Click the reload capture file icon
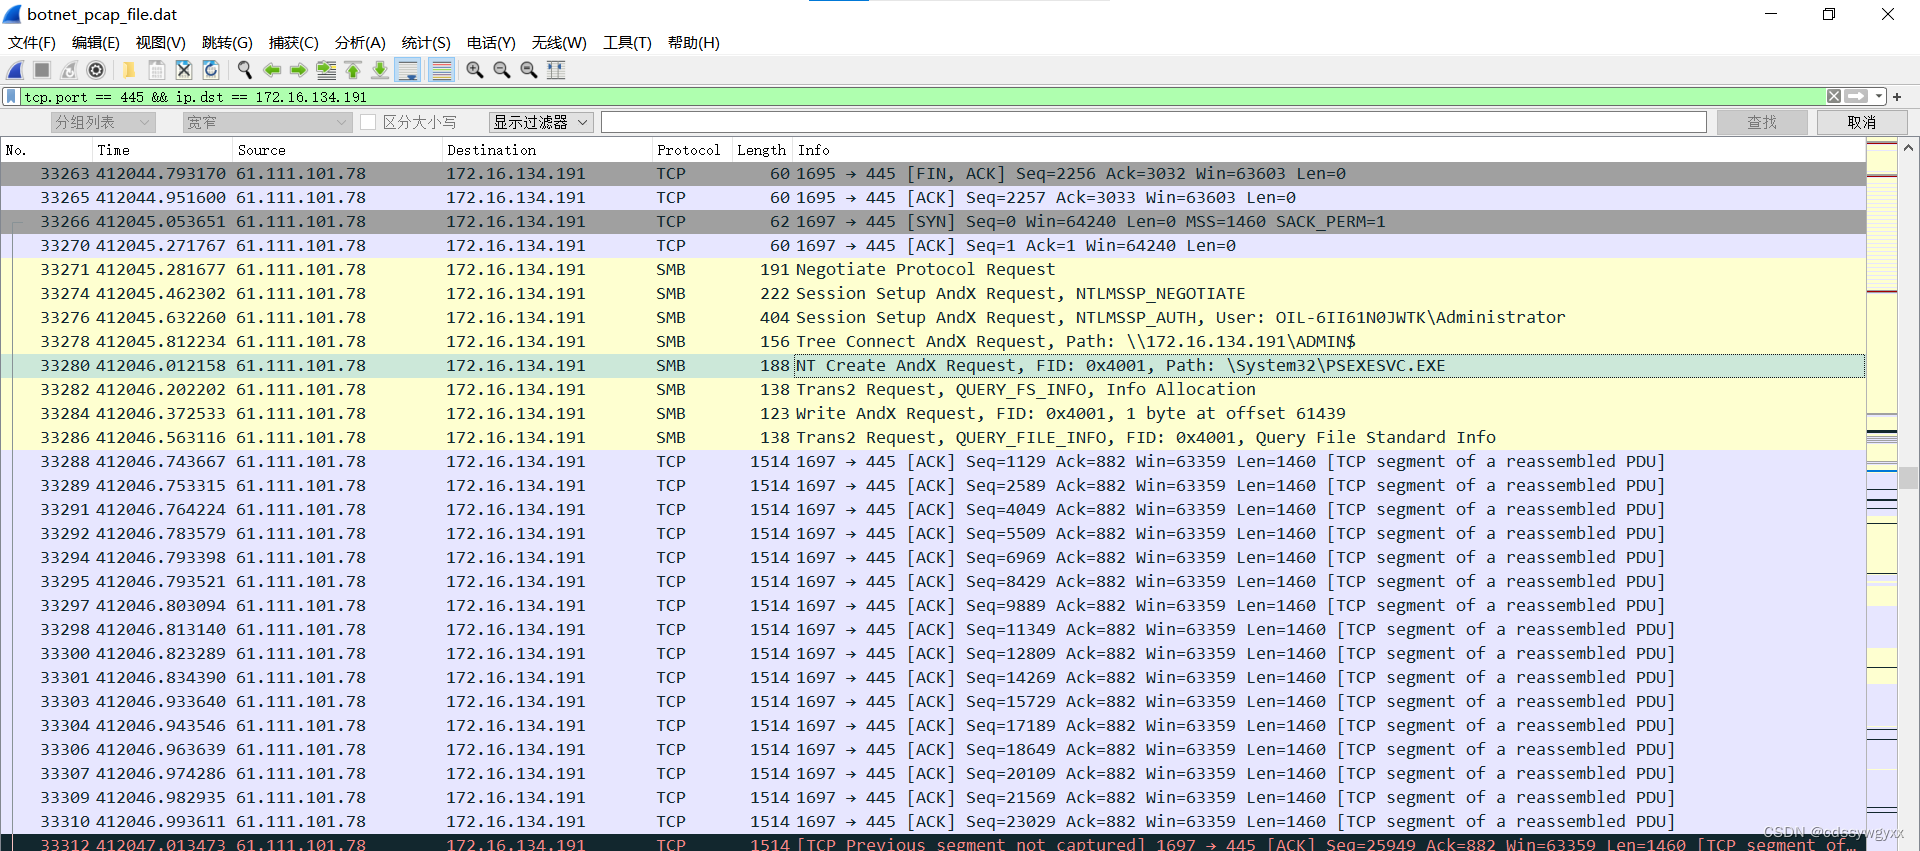Viewport: 1920px width, 851px height. [211, 70]
